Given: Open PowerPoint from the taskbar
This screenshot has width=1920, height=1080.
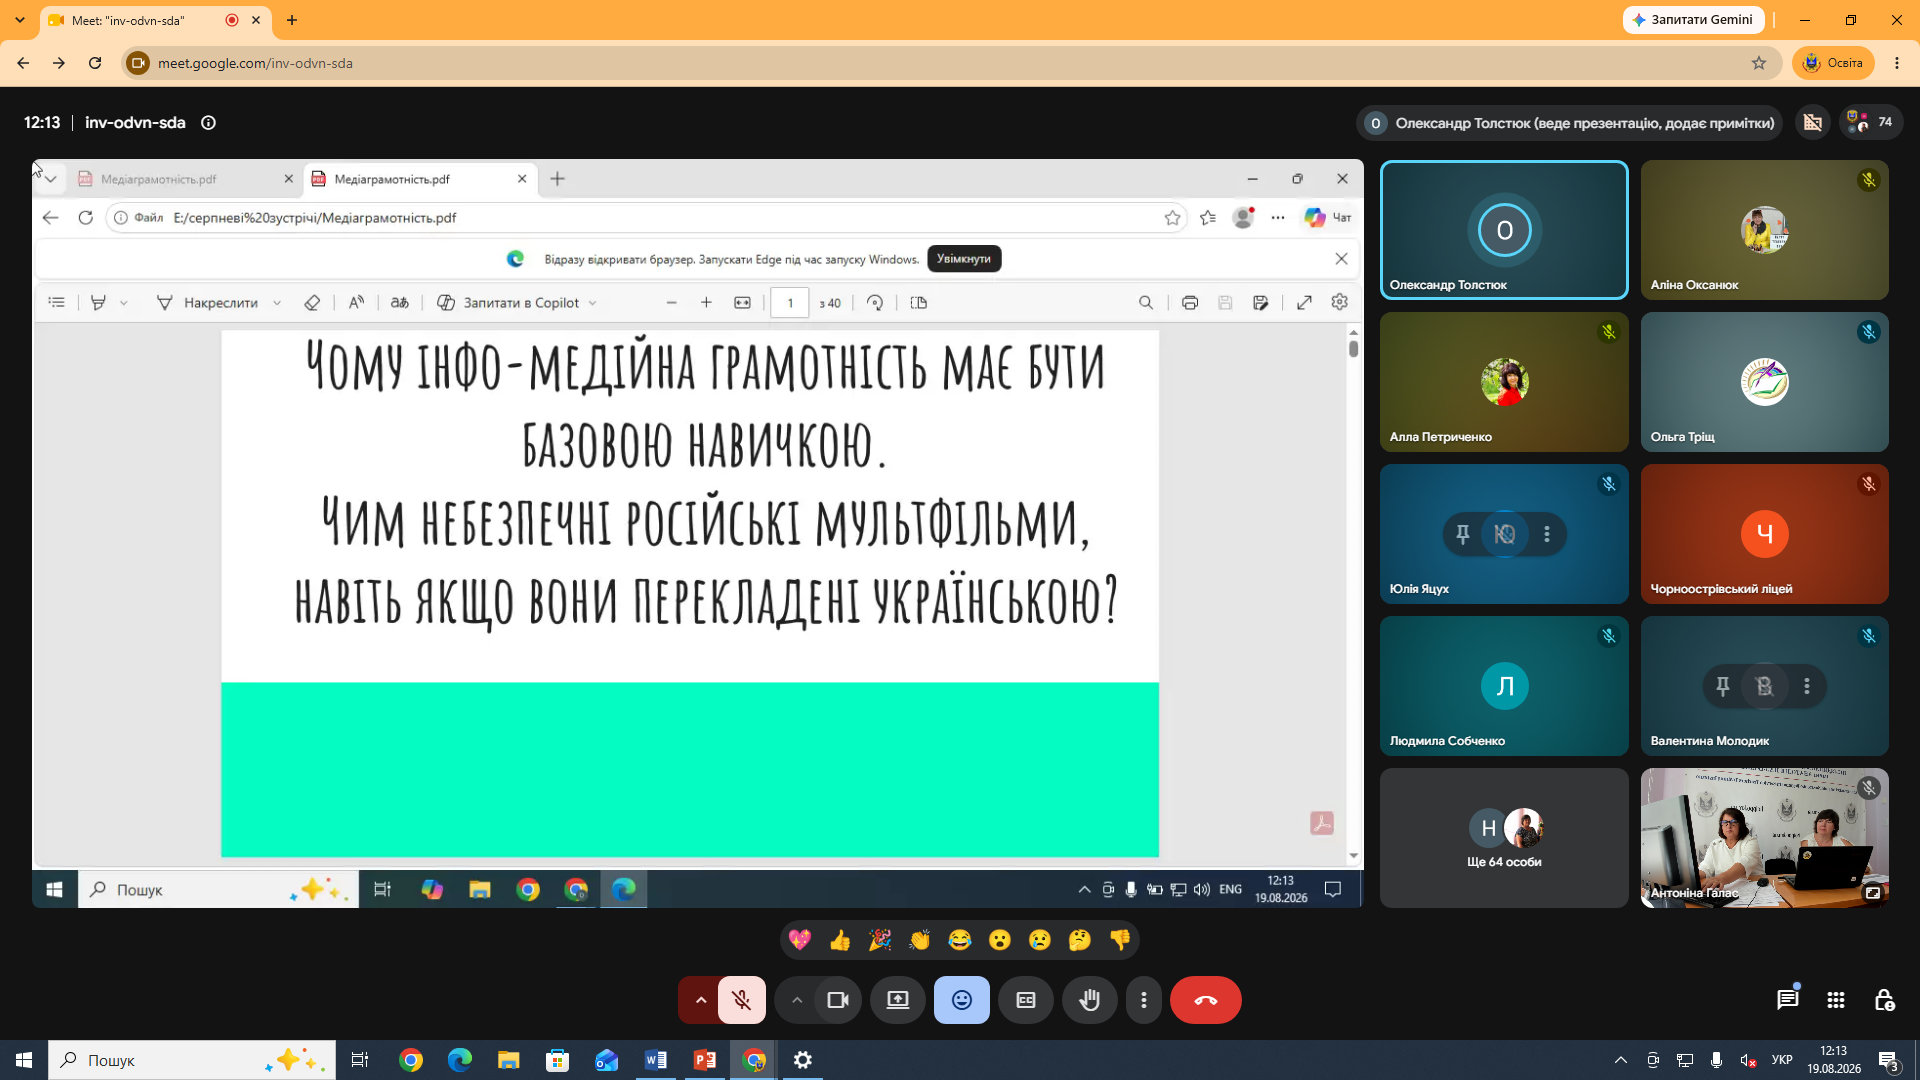Looking at the screenshot, I should [705, 1060].
